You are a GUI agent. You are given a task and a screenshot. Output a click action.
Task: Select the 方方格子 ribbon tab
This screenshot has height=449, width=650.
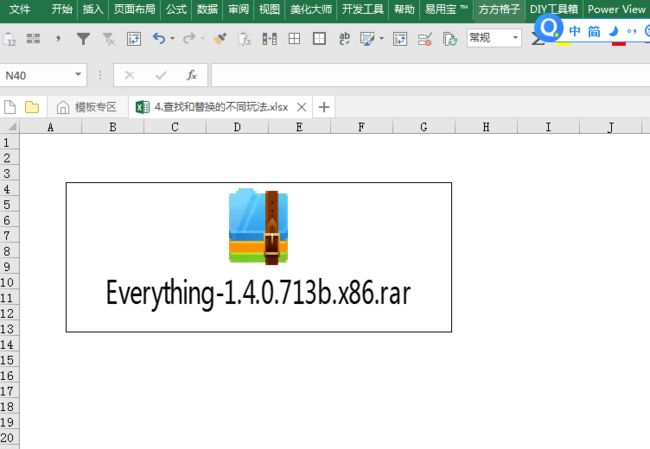499,9
